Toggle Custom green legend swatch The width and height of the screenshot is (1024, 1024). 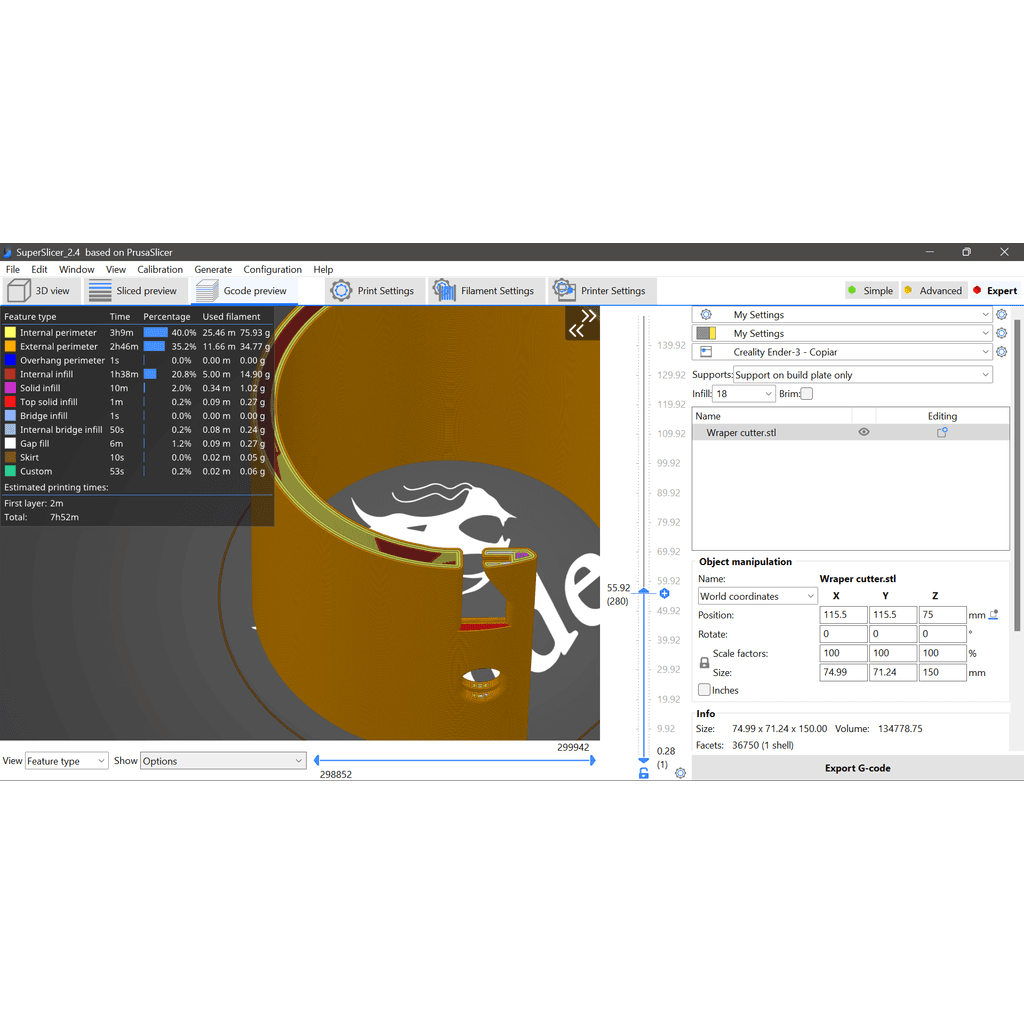(10, 471)
